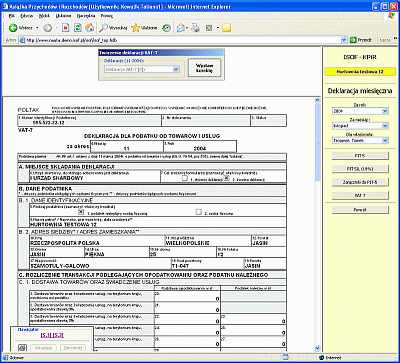Click the Mail envelope icon
Viewport: 400px width, 363px height.
(180, 28)
